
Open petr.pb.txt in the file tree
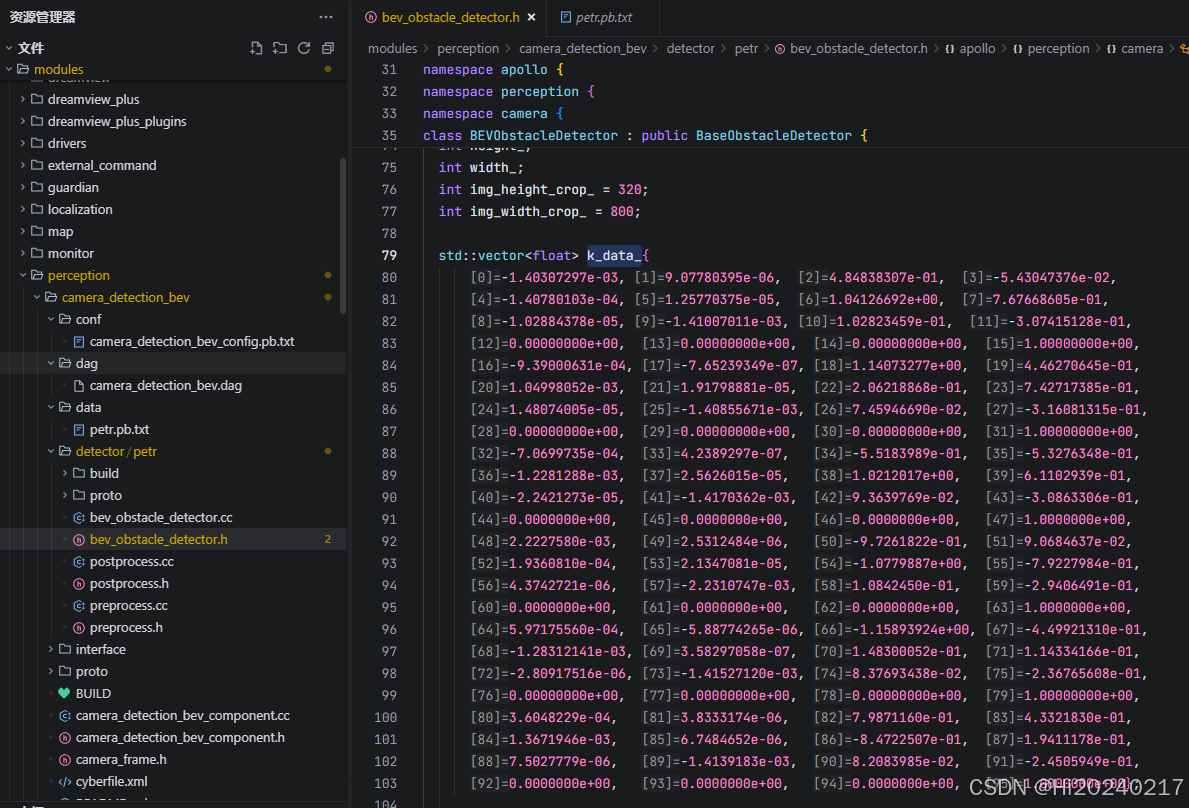pyautogui.click(x=119, y=429)
